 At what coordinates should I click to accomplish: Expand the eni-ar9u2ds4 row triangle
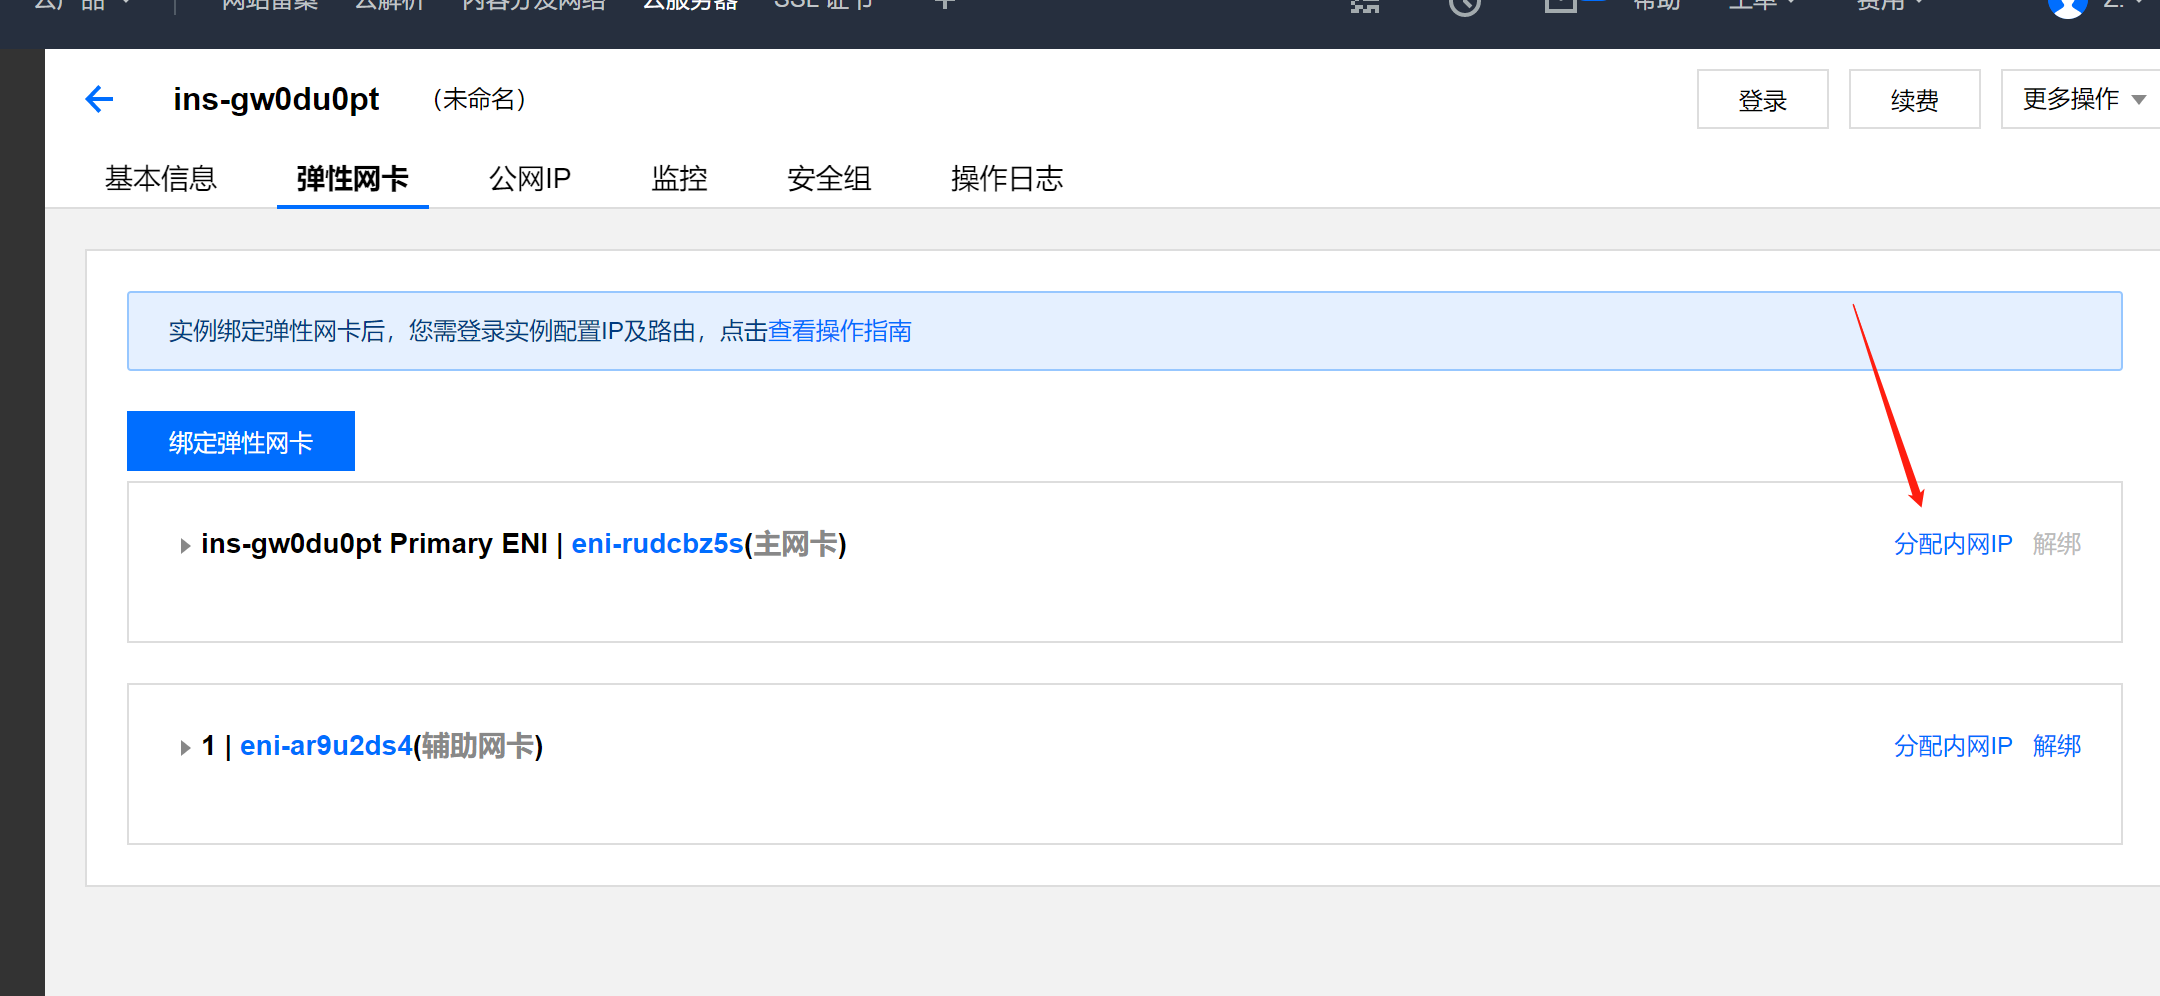[185, 748]
